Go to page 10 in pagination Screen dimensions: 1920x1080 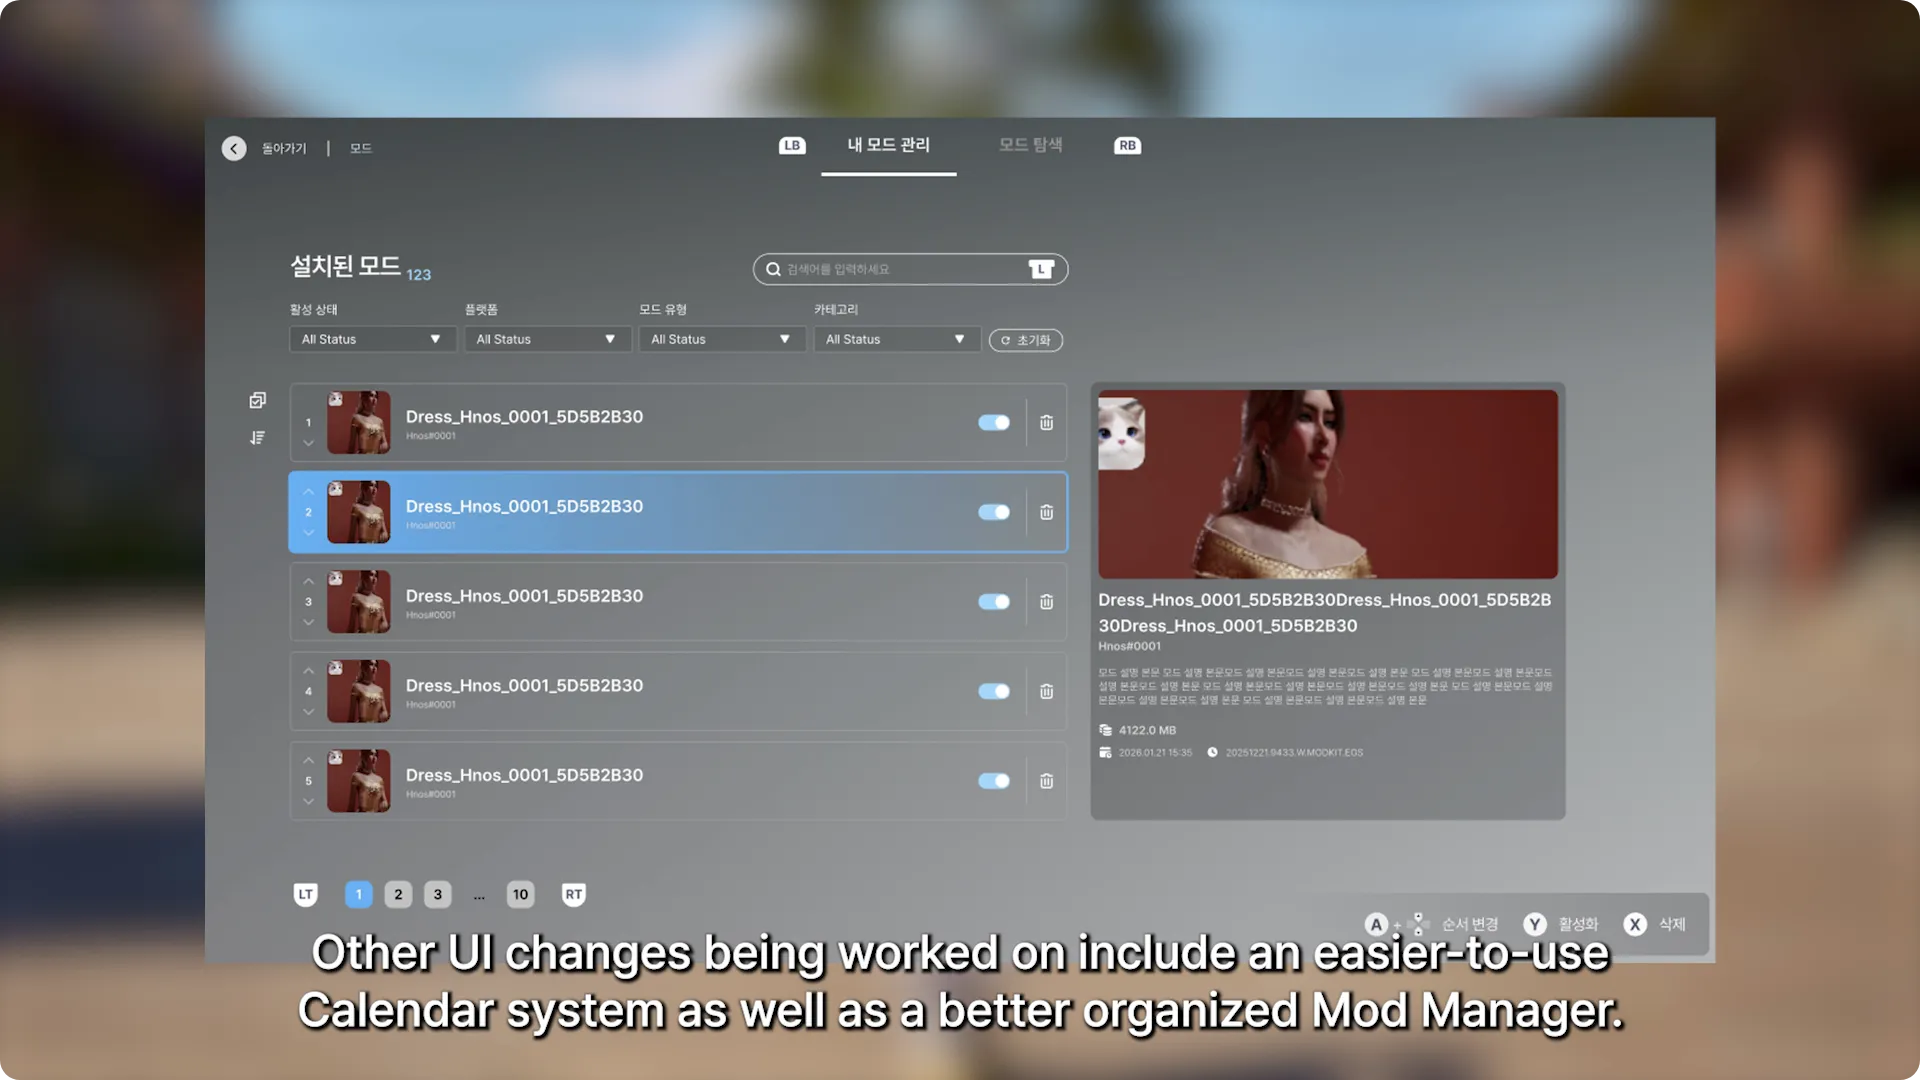tap(520, 894)
